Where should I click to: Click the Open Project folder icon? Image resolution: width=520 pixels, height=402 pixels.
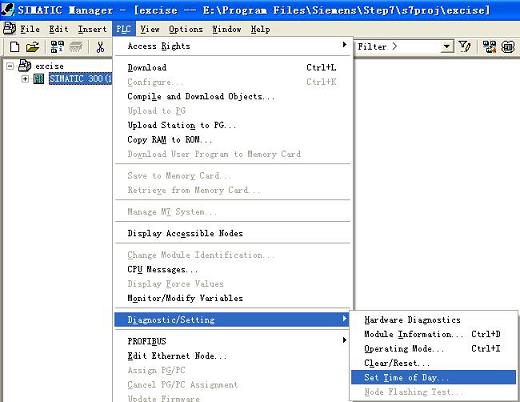[33, 47]
